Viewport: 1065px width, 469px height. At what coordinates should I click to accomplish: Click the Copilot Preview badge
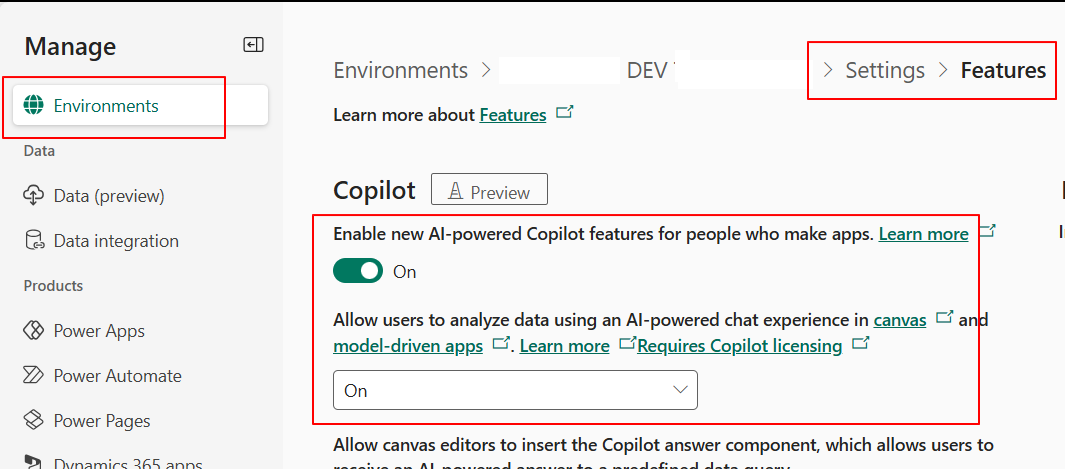(x=489, y=189)
